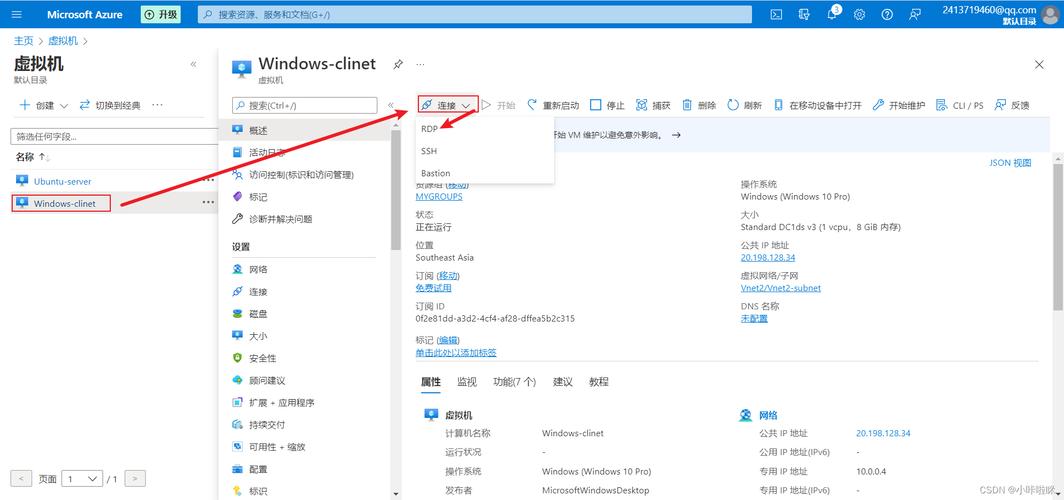
Task: Close the Windows-clinet blade
Action: click(1039, 64)
